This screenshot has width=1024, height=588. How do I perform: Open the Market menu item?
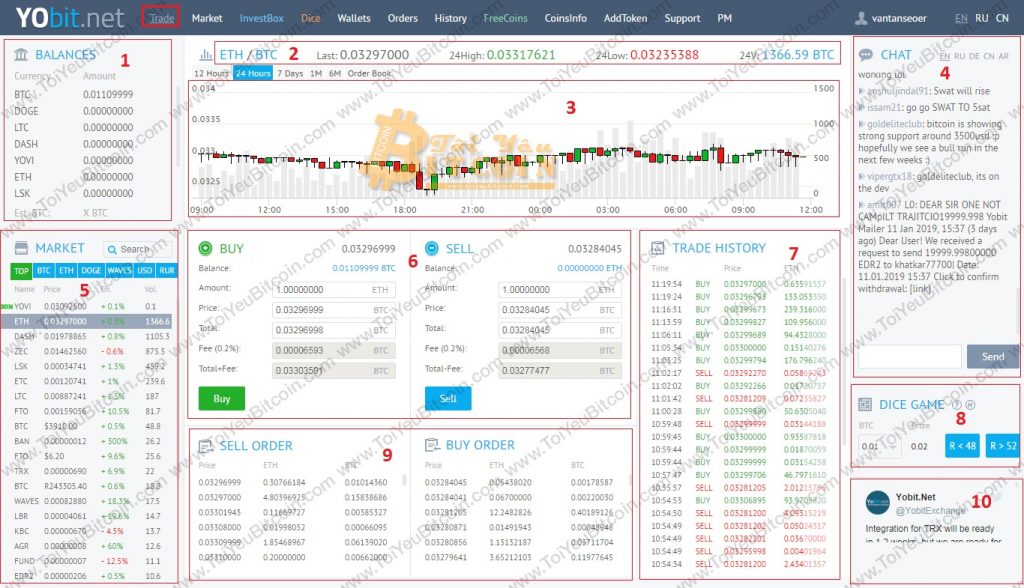pyautogui.click(x=207, y=18)
